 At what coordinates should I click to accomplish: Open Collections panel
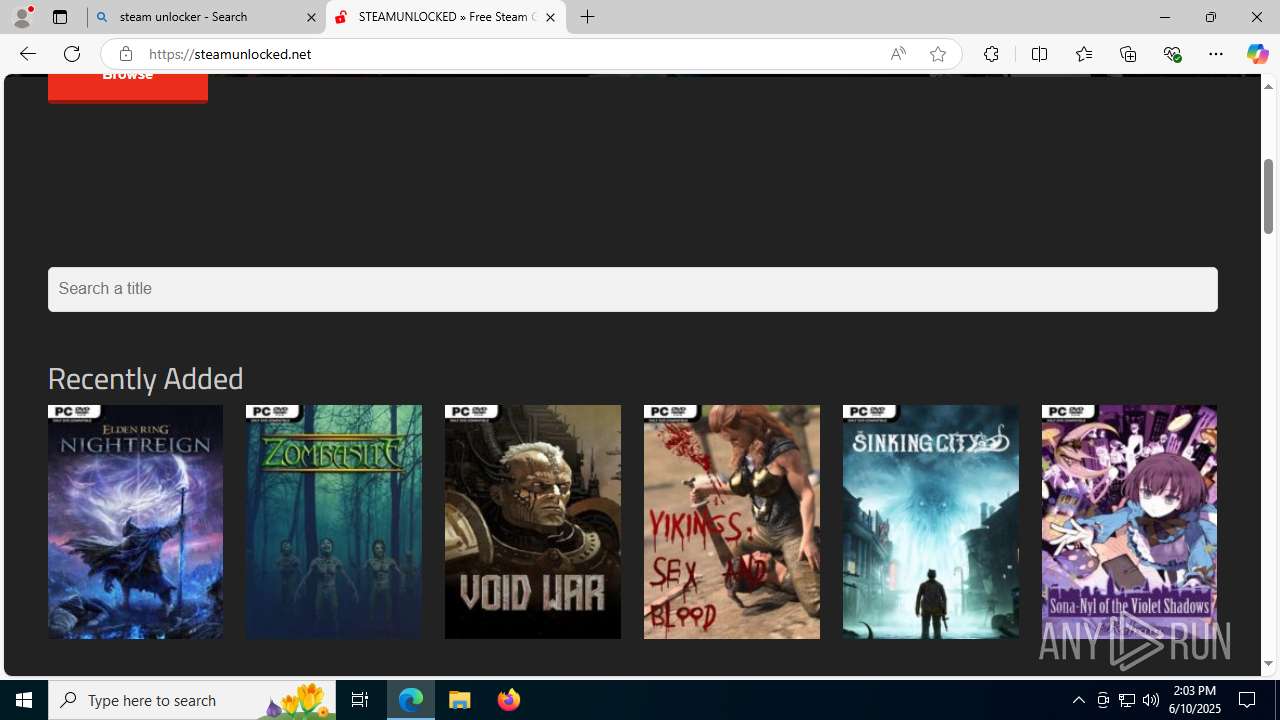1128,54
